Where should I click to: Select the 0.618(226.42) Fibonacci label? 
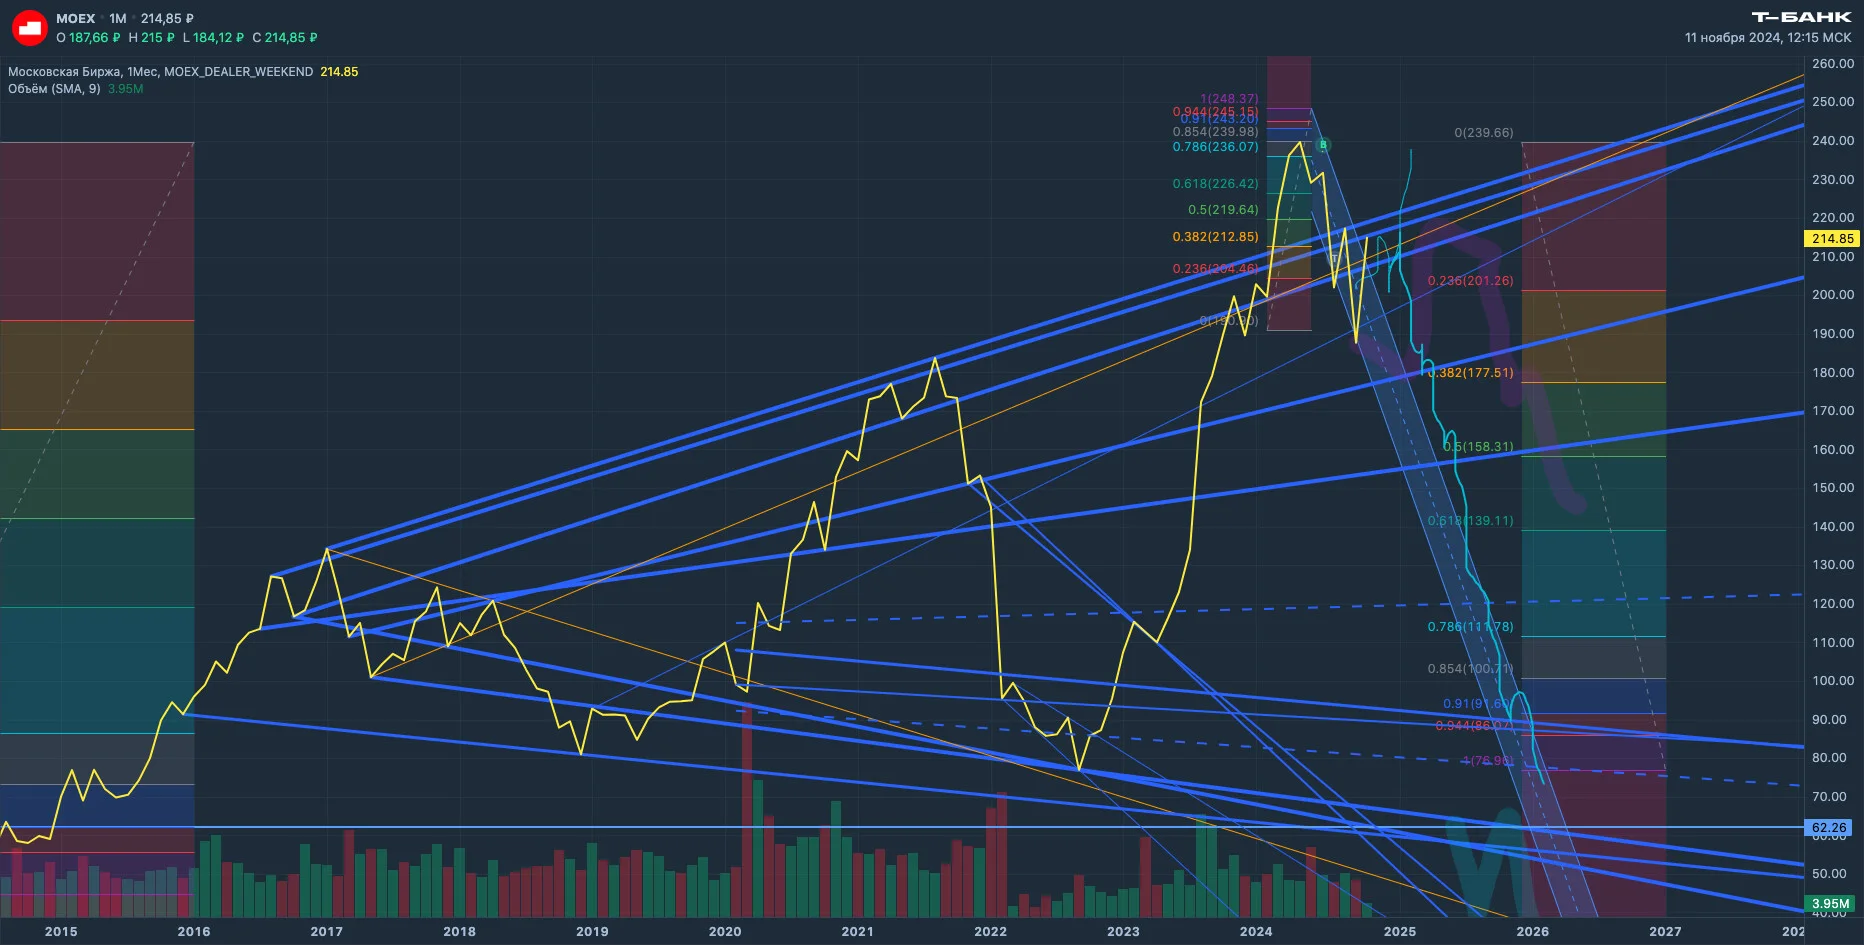click(x=1215, y=183)
